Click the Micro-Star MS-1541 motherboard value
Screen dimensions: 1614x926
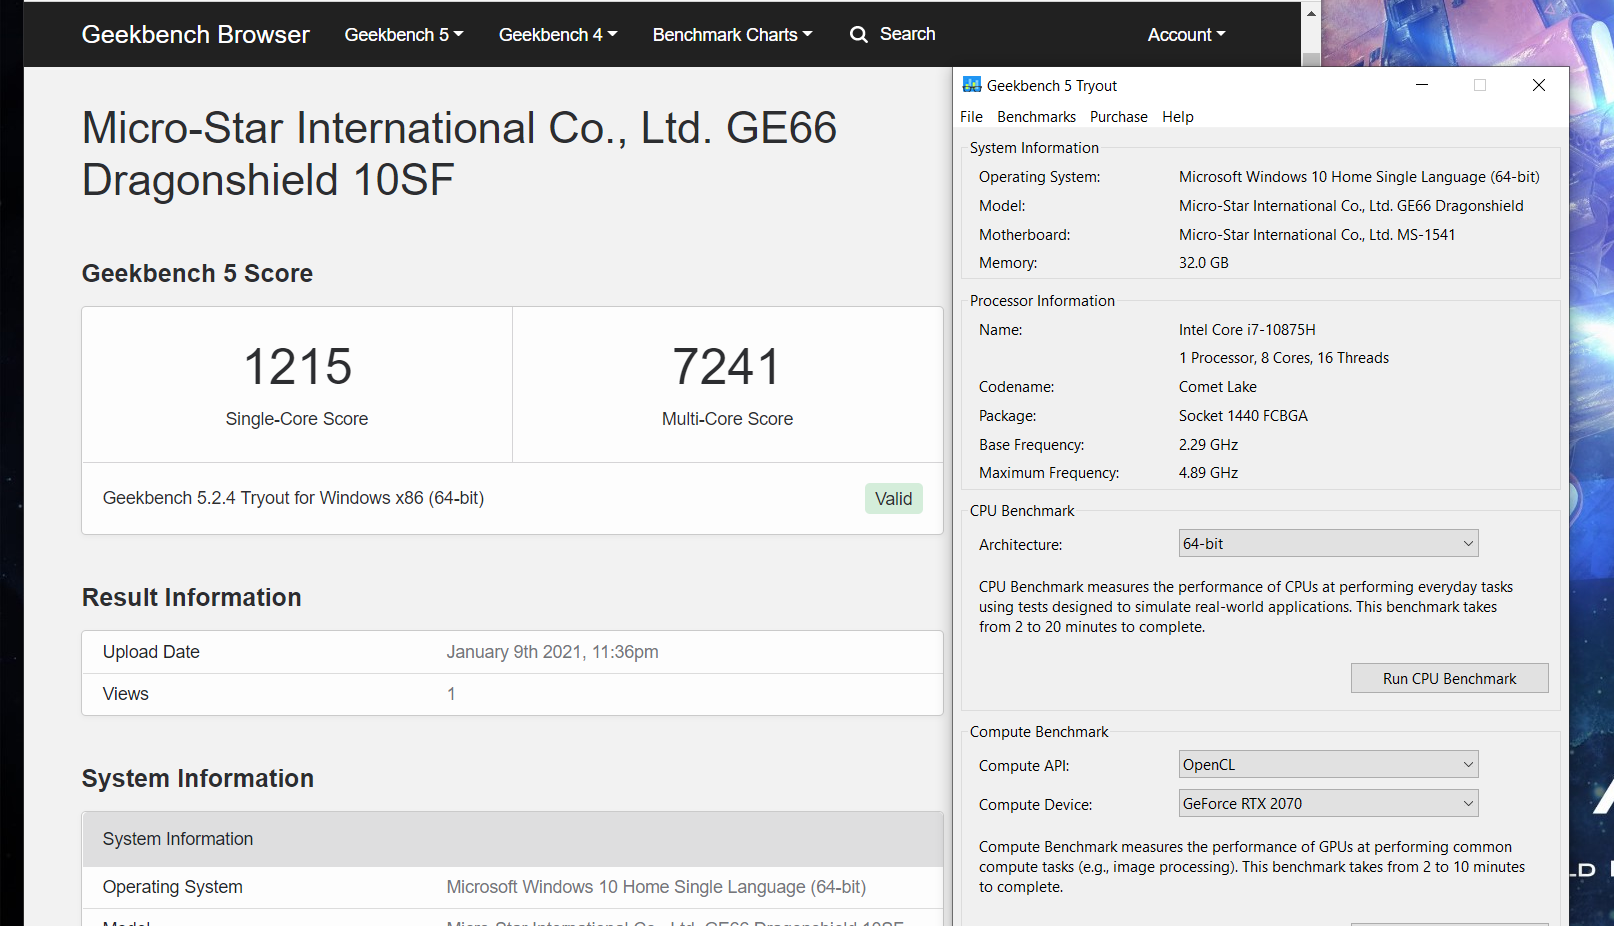tap(1317, 235)
